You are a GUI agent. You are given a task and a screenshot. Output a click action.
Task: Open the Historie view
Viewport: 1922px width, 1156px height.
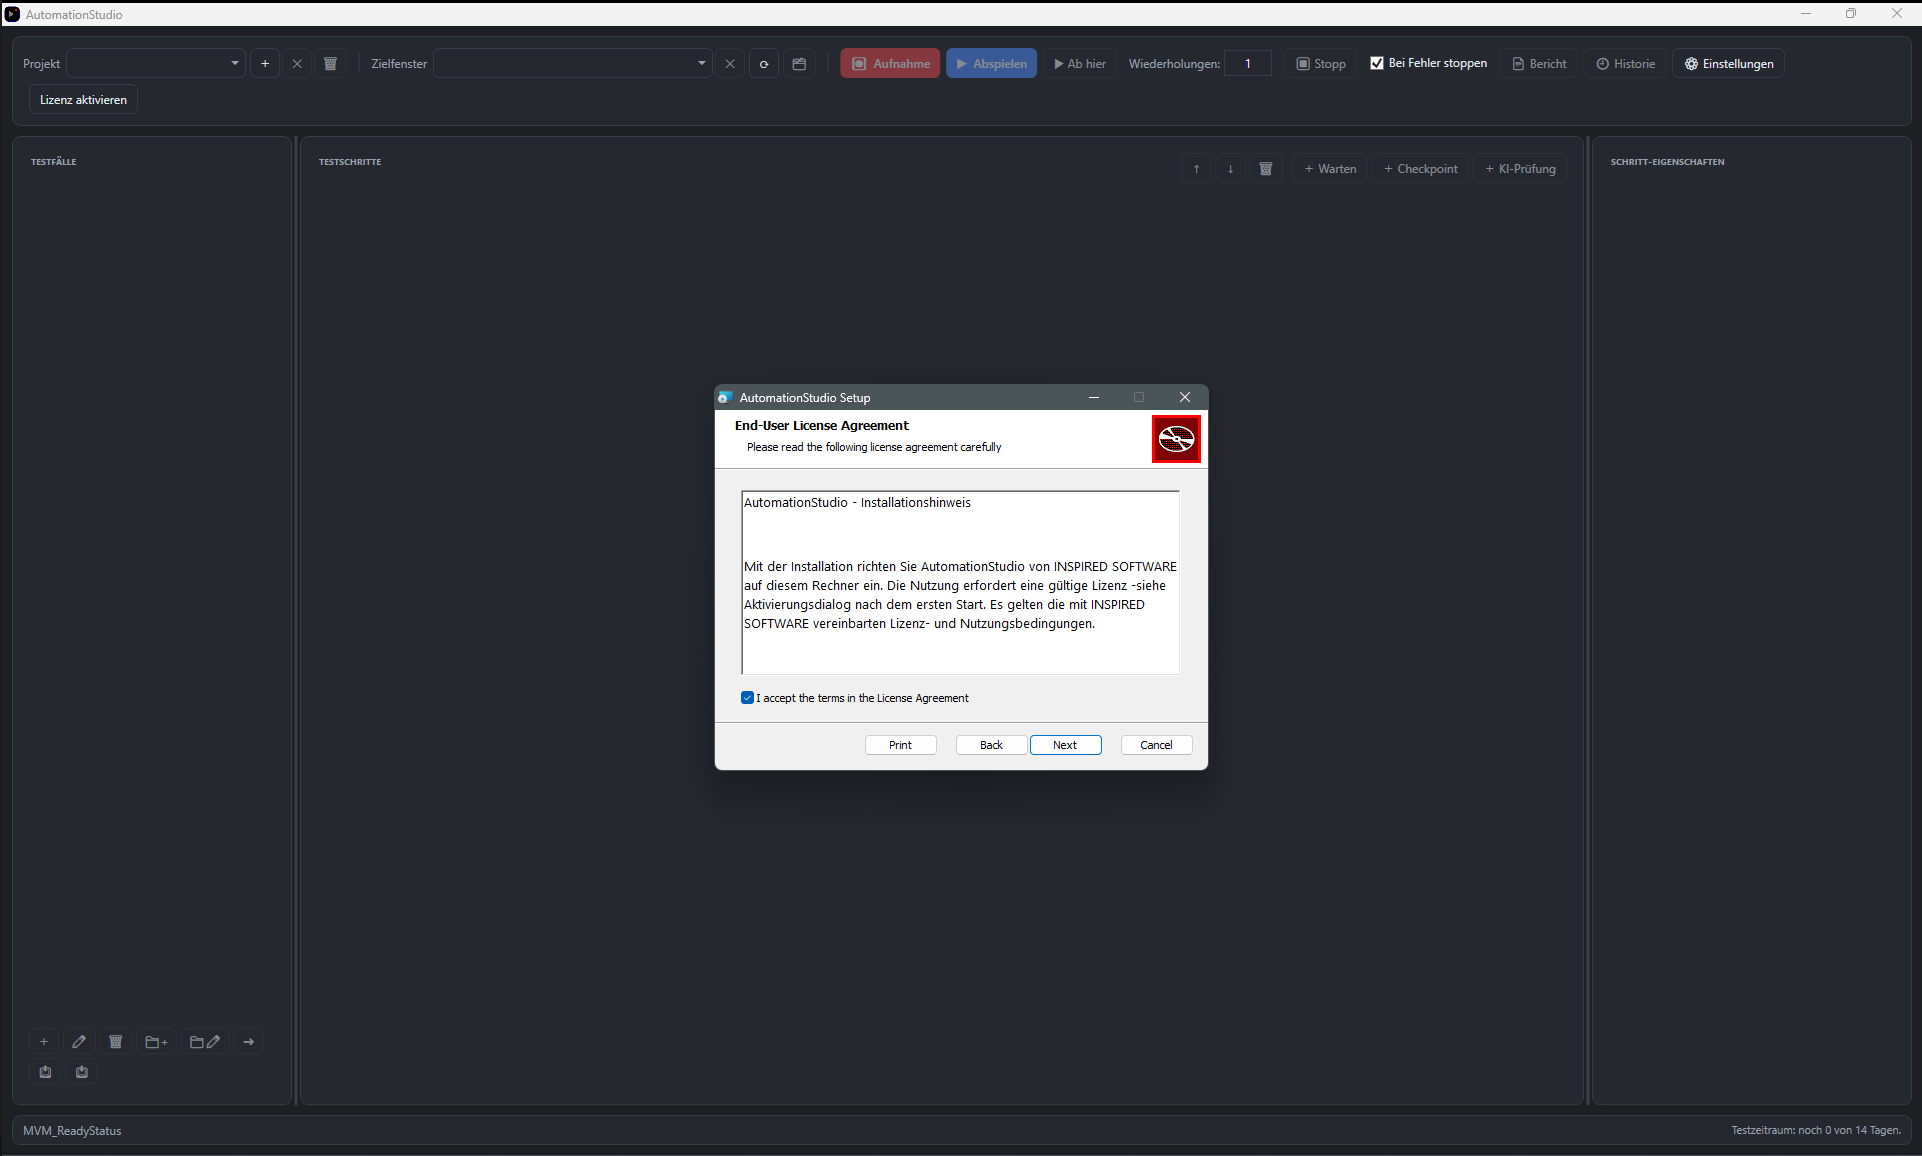click(x=1625, y=63)
